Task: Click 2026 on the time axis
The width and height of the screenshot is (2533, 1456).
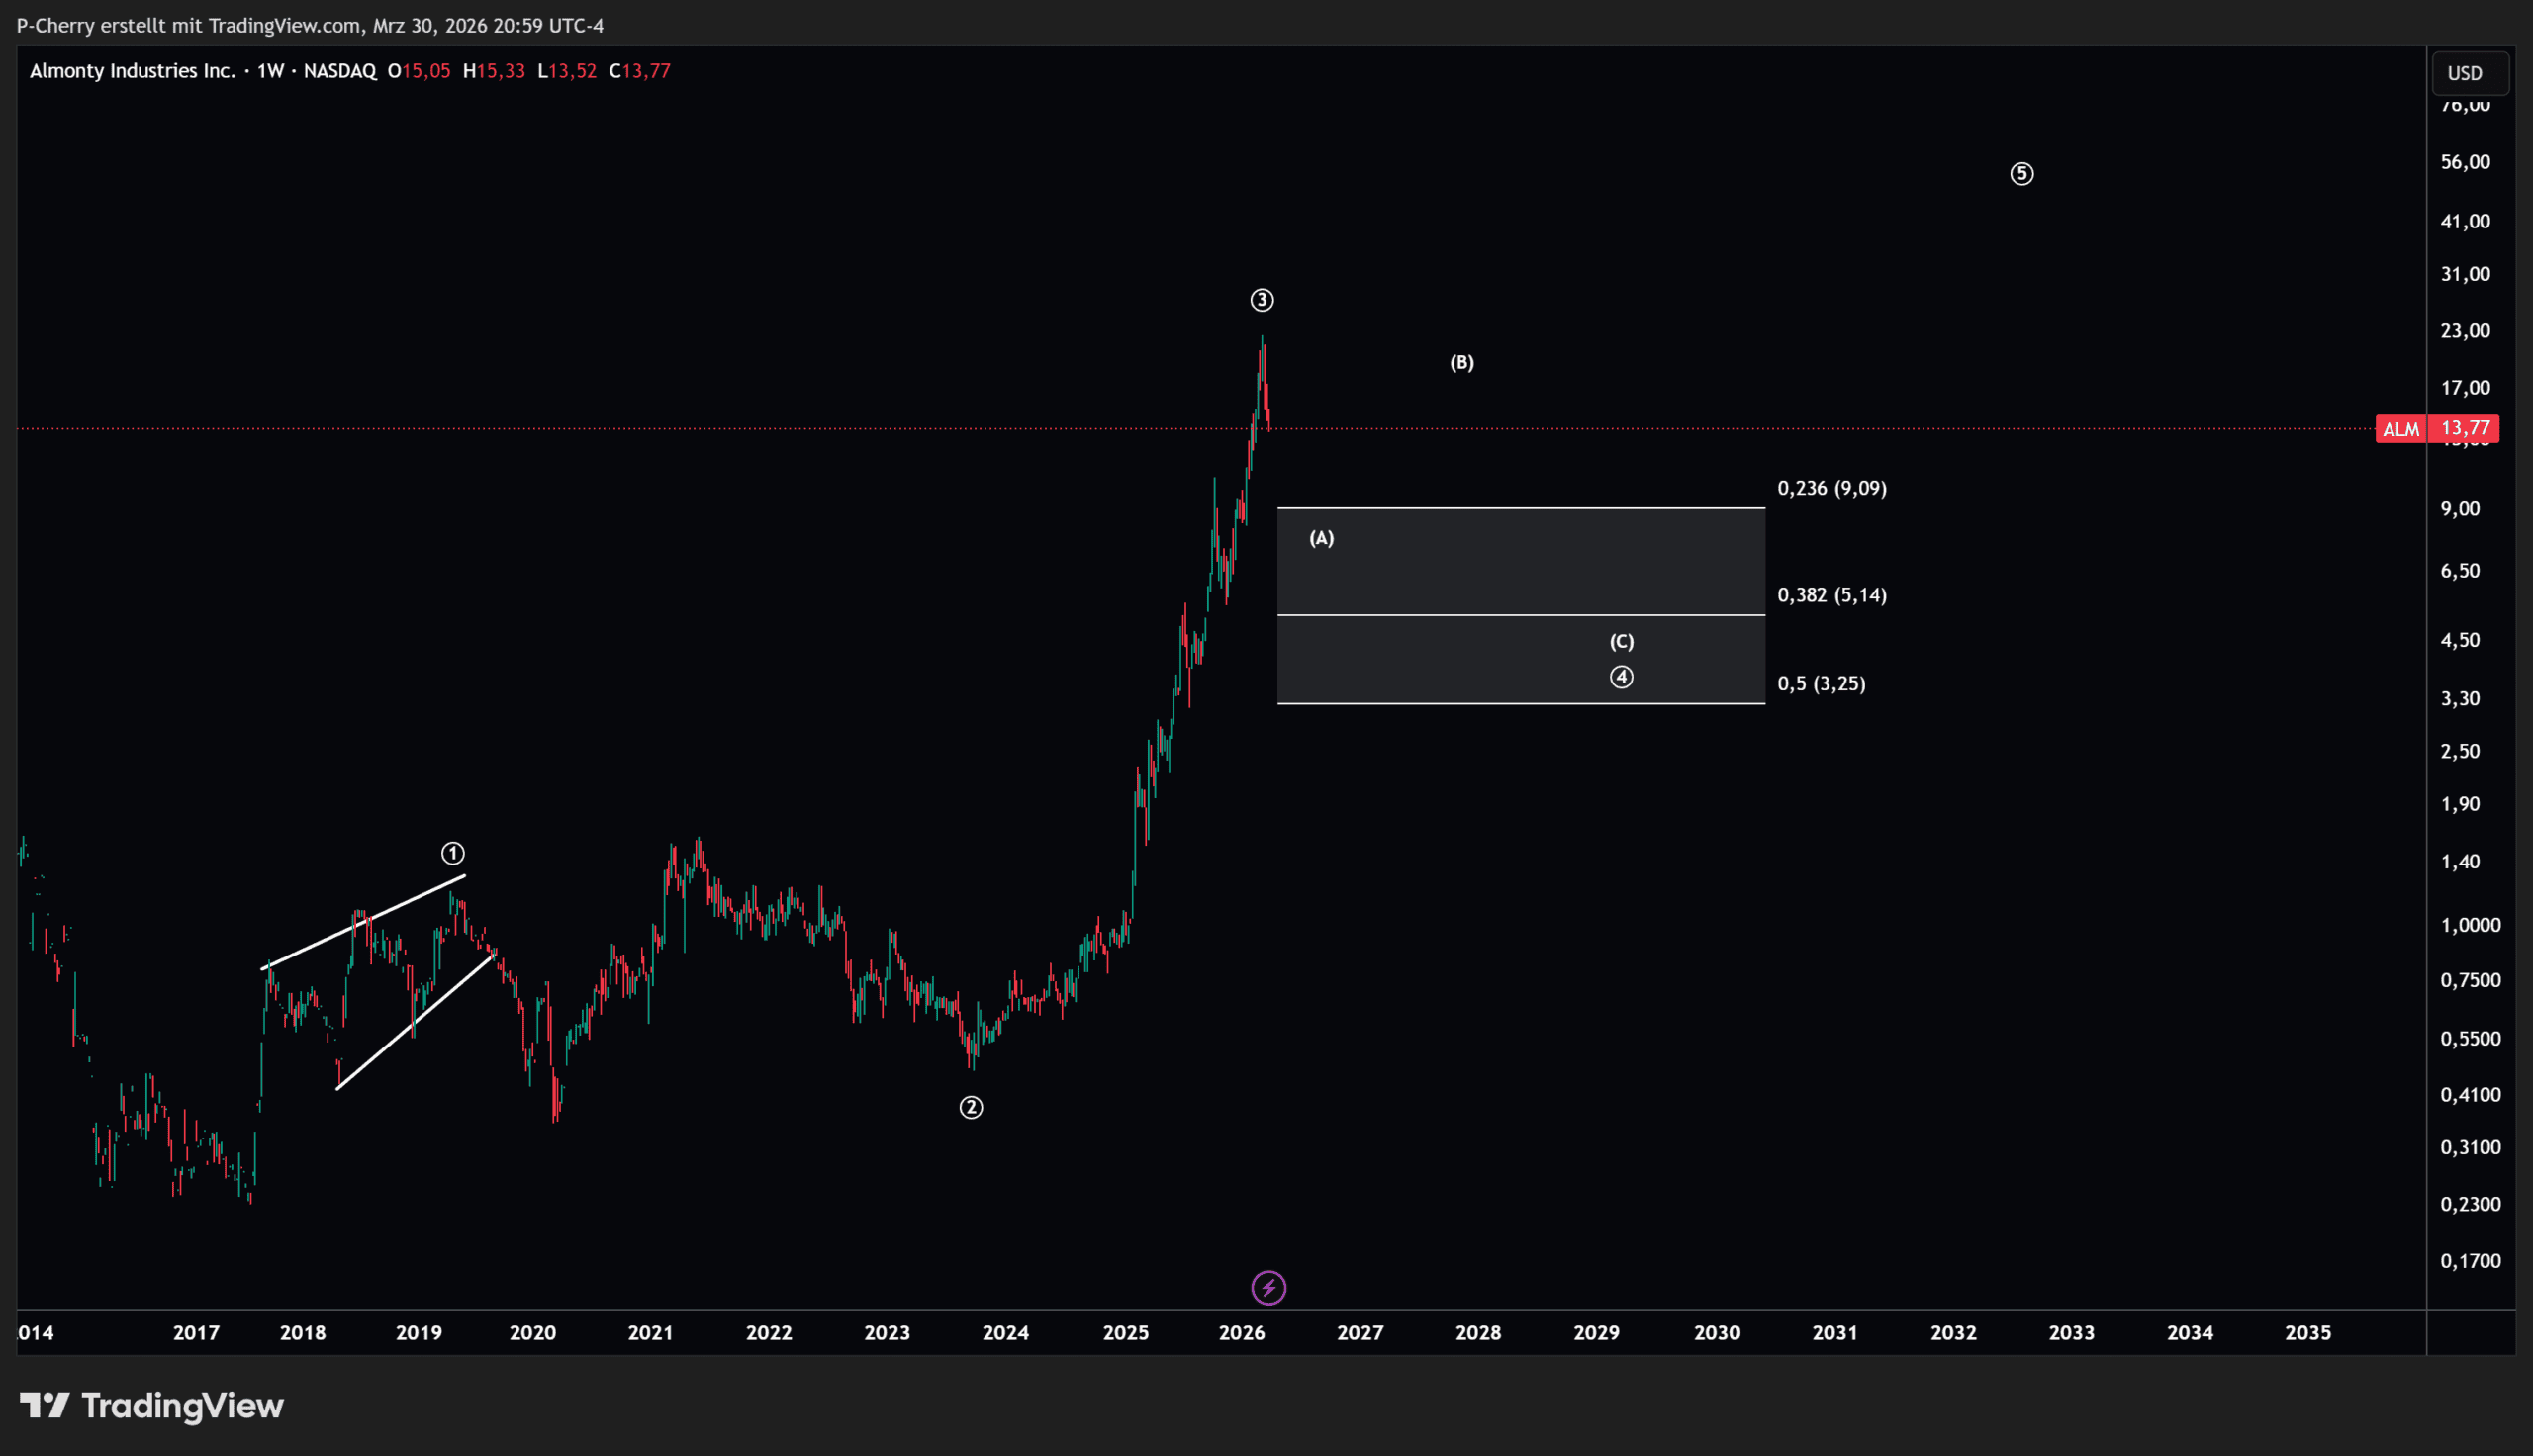Action: 1242,1332
